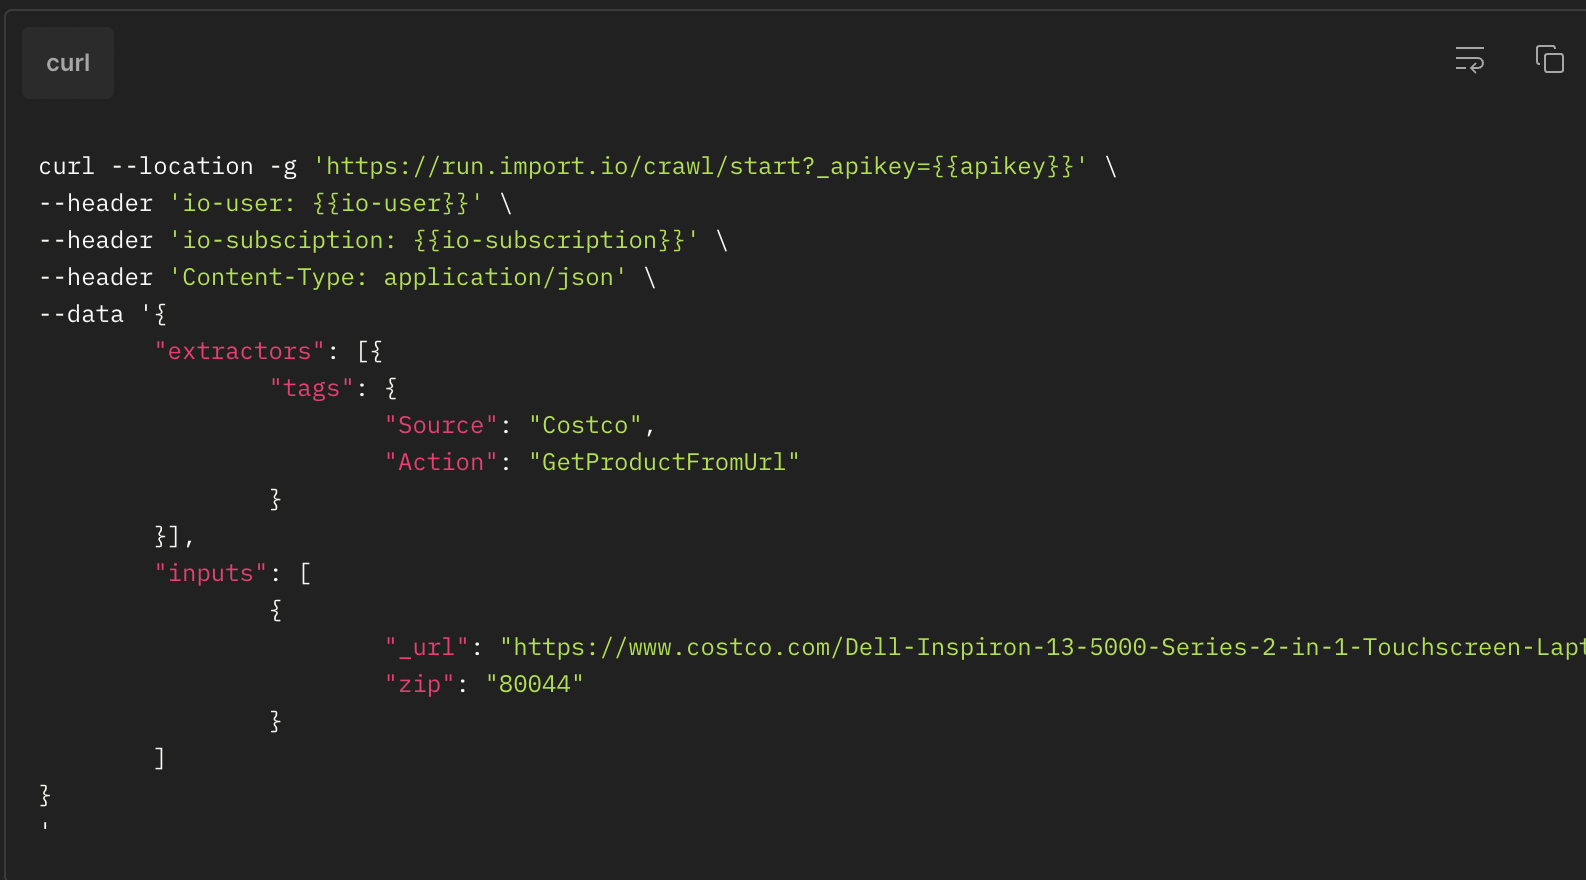Click the "zip" JSON key
Screen dimensions: 1586x880
click(419, 684)
